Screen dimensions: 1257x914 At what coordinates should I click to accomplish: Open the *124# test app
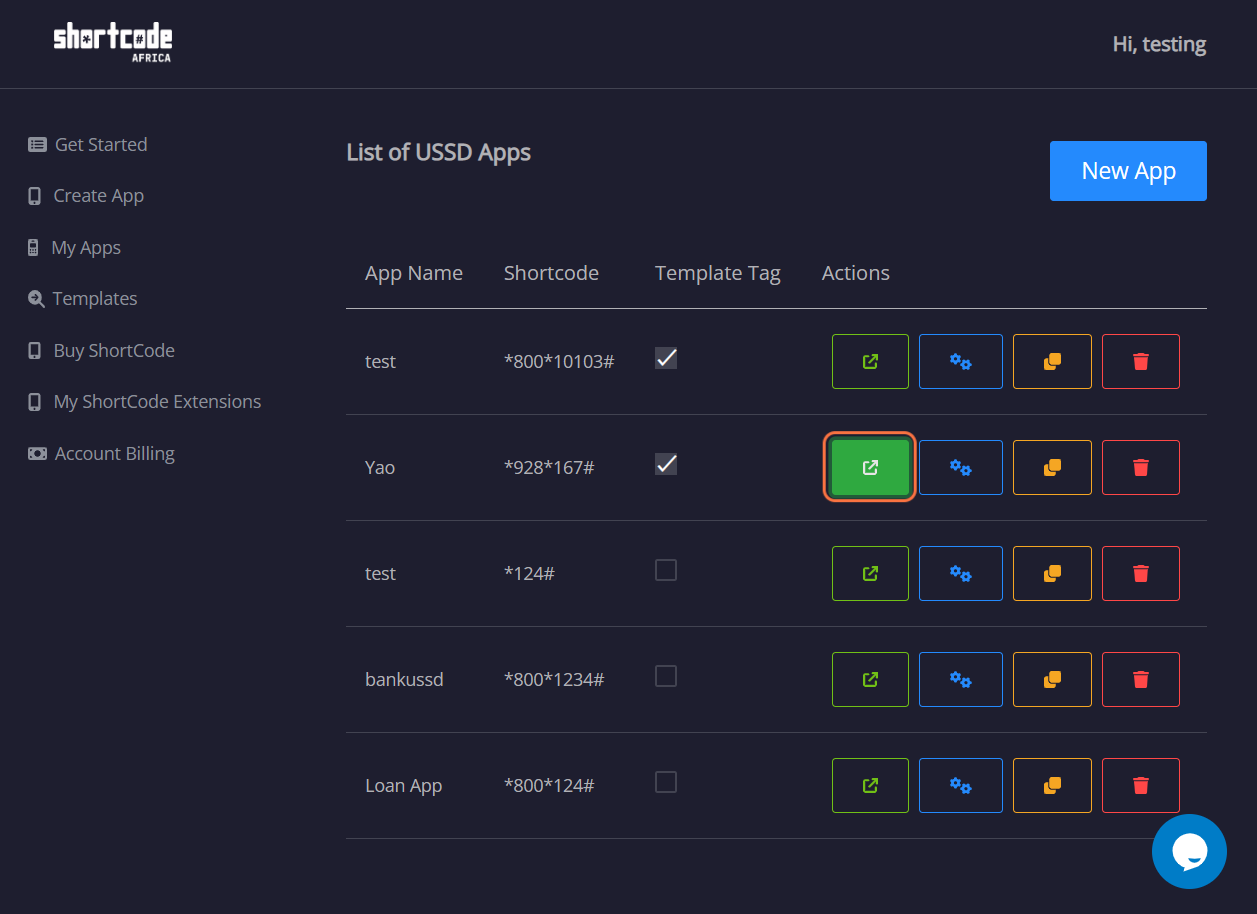pos(870,573)
